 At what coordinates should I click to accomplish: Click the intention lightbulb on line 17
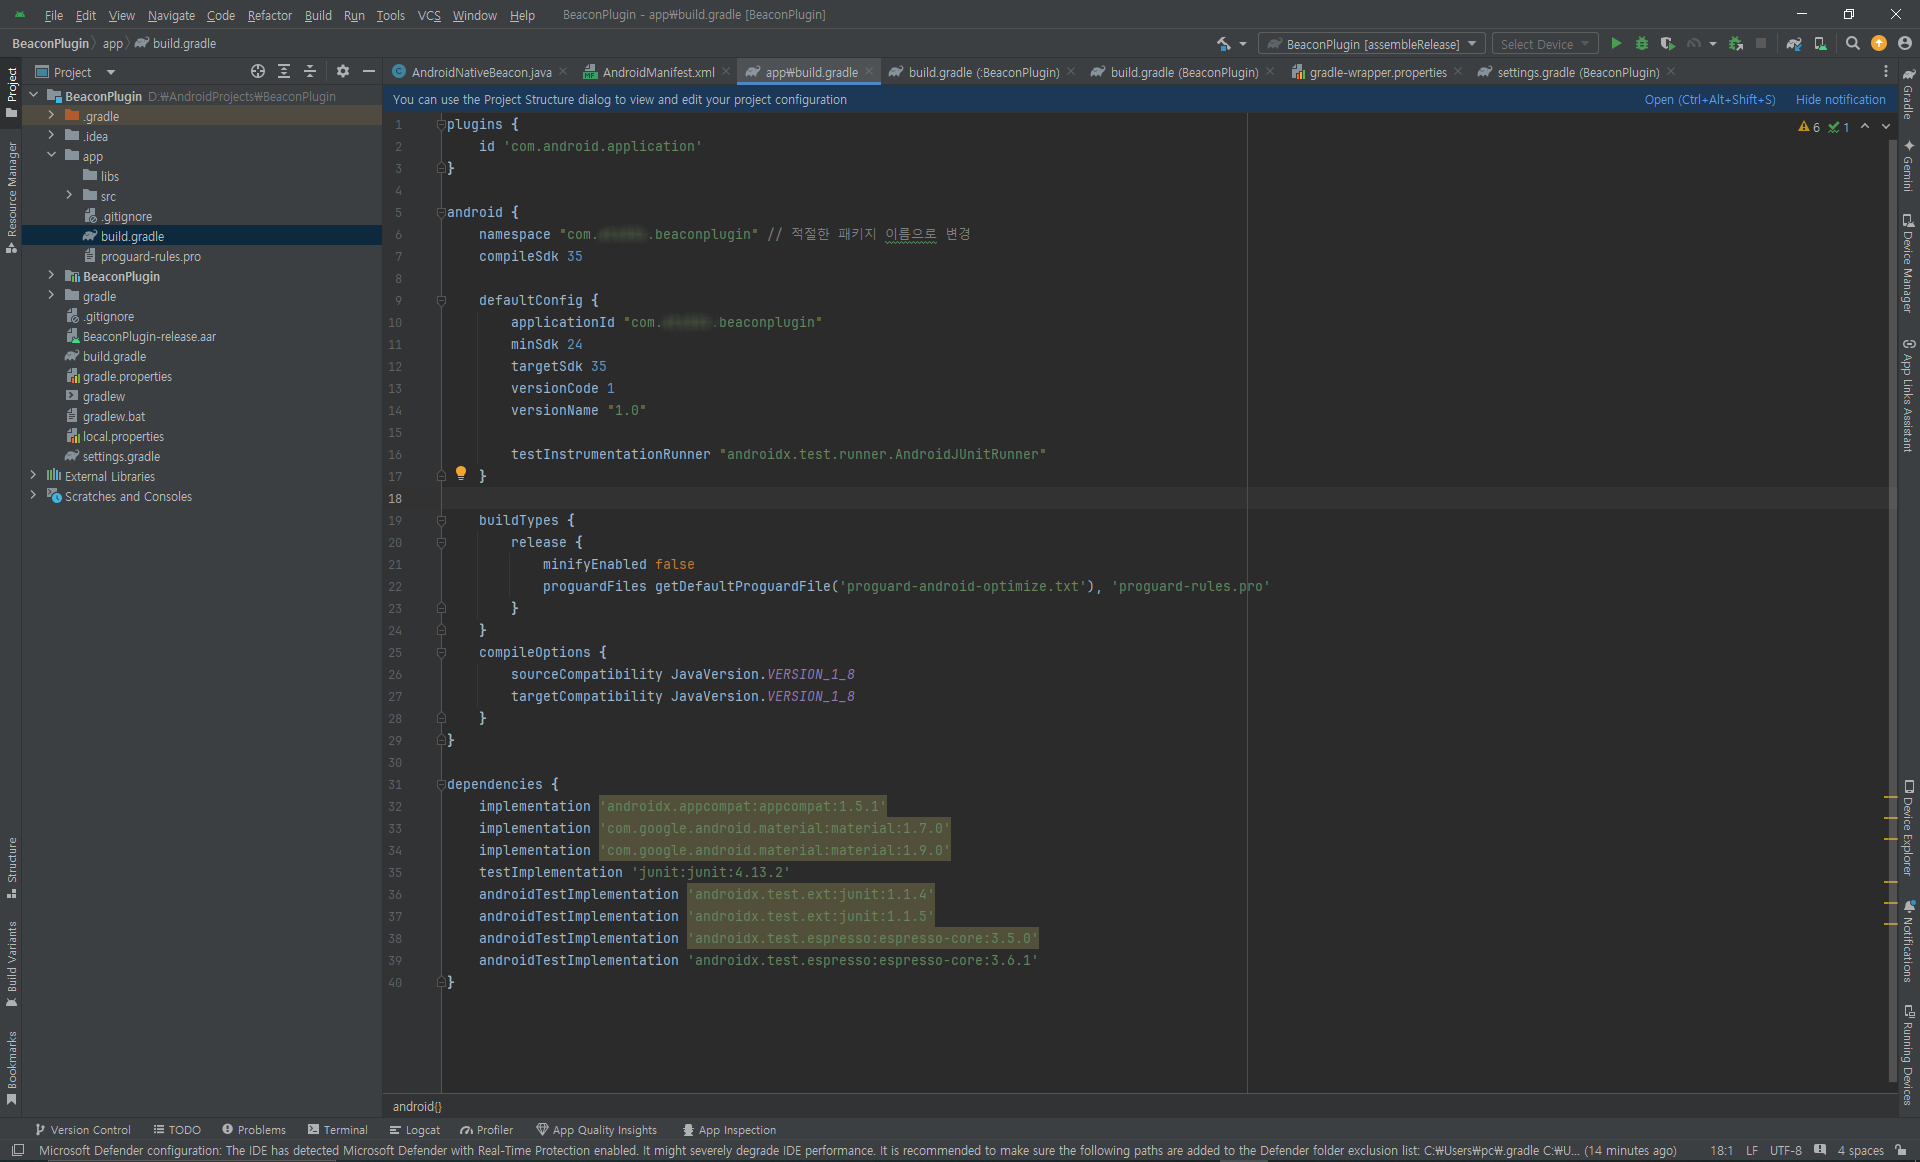tap(461, 473)
